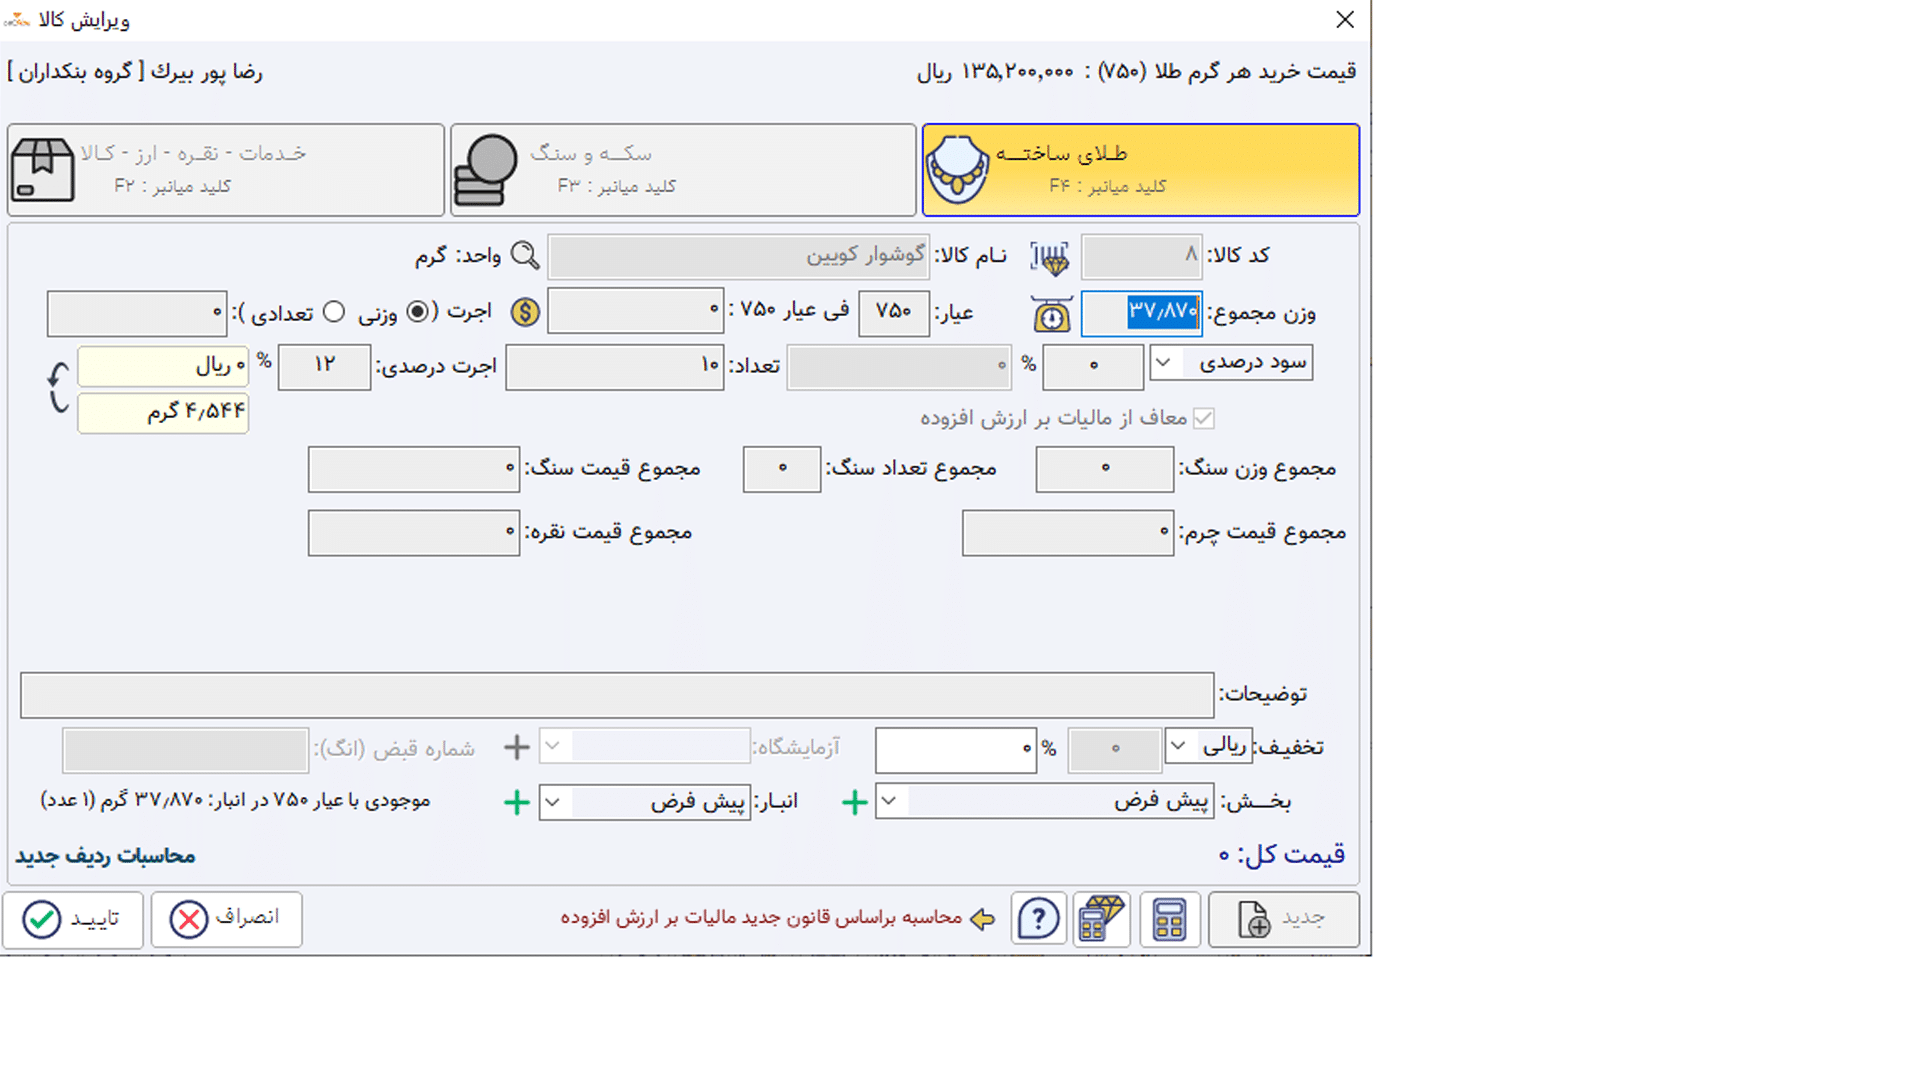Click the انصراف cancel button
Screen dimensions: 1920x1080
tap(227, 919)
